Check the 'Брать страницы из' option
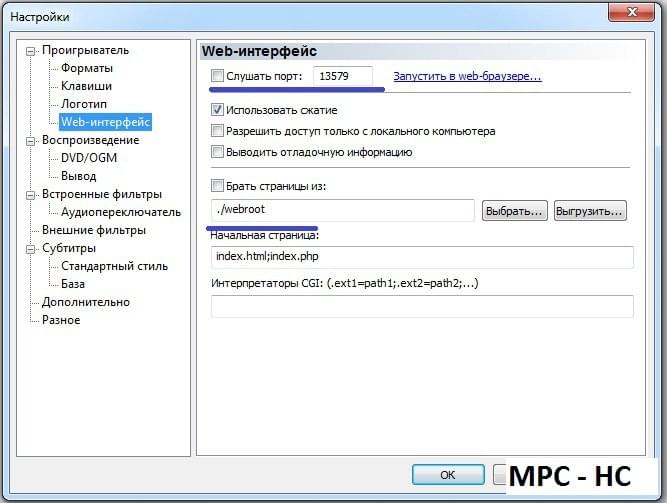The image size is (667, 503). click(217, 186)
